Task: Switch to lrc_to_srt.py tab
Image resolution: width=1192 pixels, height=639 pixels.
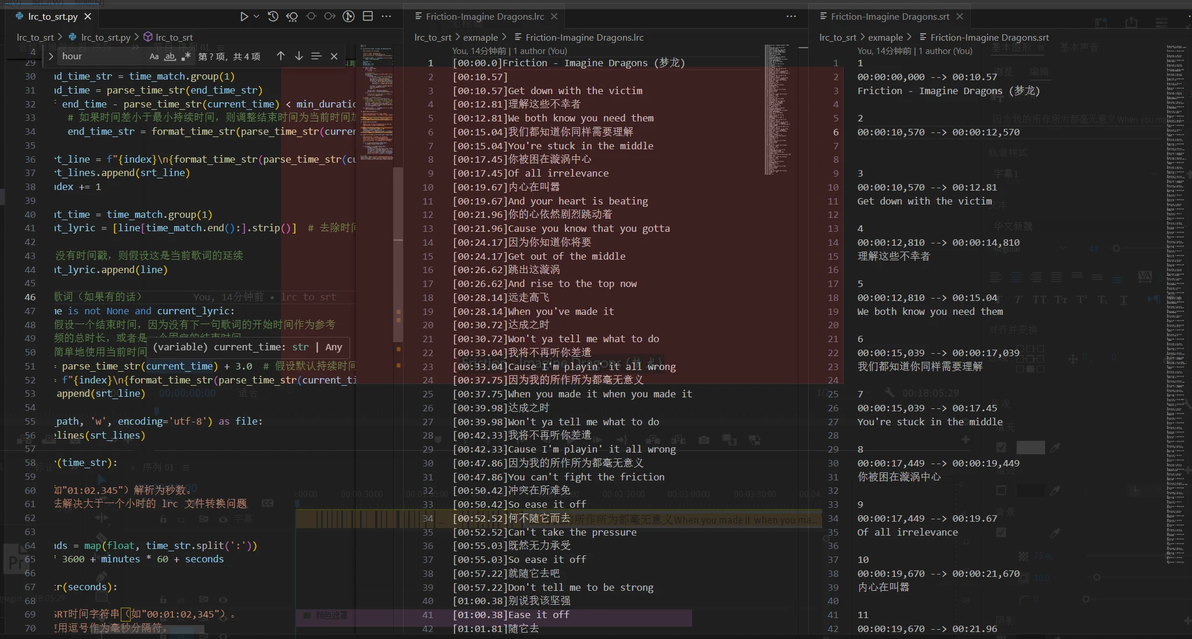Action: [x=52, y=17]
